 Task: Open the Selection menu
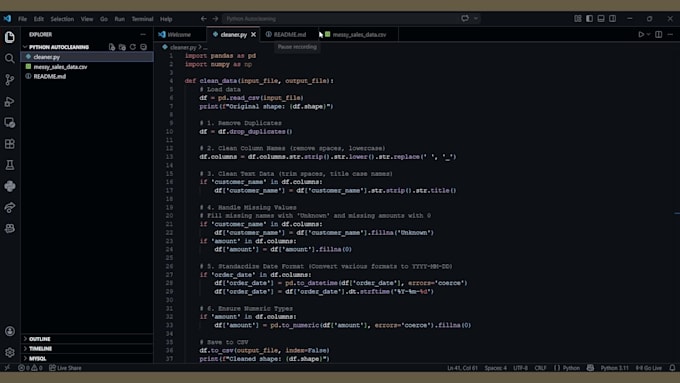click(x=62, y=19)
